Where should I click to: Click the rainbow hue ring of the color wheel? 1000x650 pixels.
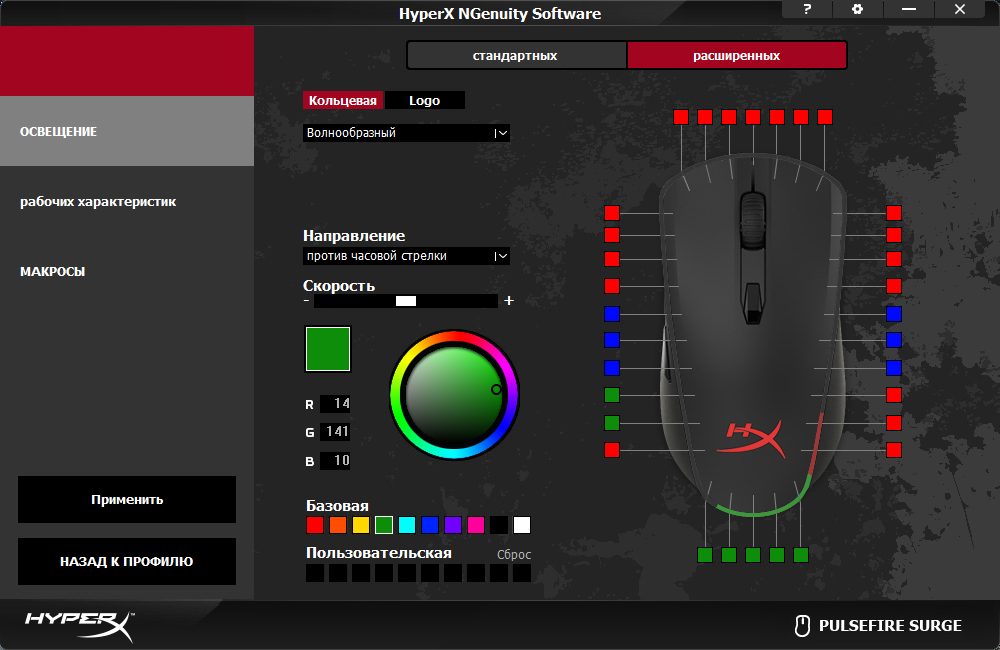click(x=397, y=395)
